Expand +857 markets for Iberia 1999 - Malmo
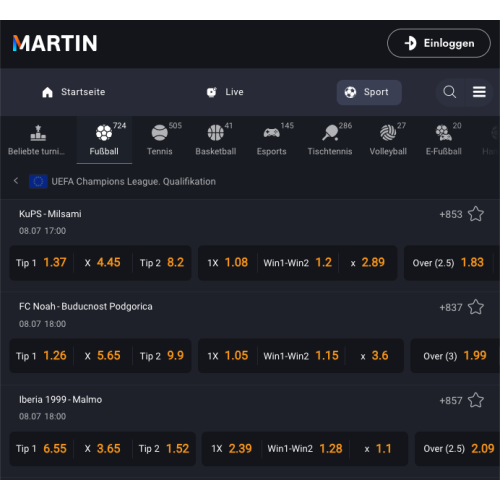Screen dimensions: 500x500 [451, 400]
